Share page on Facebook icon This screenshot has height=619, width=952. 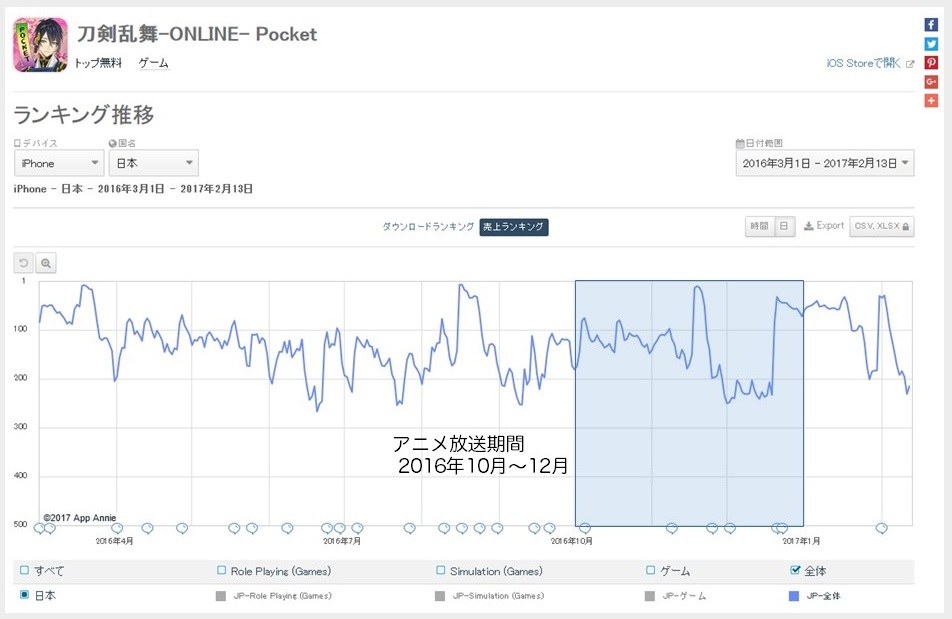pos(931,24)
